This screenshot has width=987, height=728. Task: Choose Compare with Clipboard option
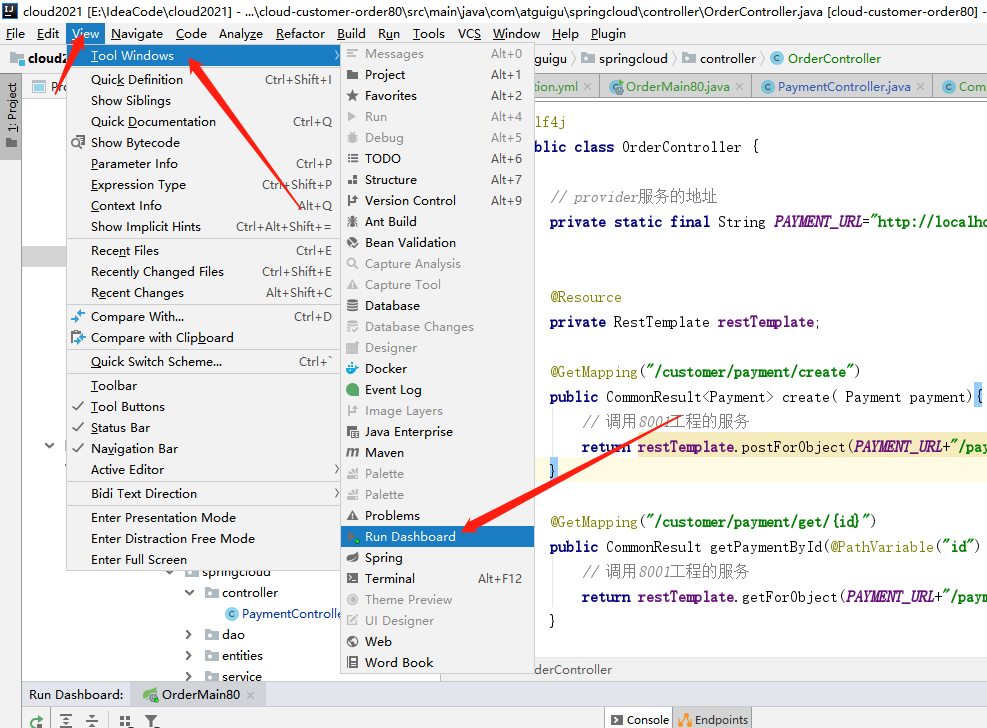click(203, 338)
